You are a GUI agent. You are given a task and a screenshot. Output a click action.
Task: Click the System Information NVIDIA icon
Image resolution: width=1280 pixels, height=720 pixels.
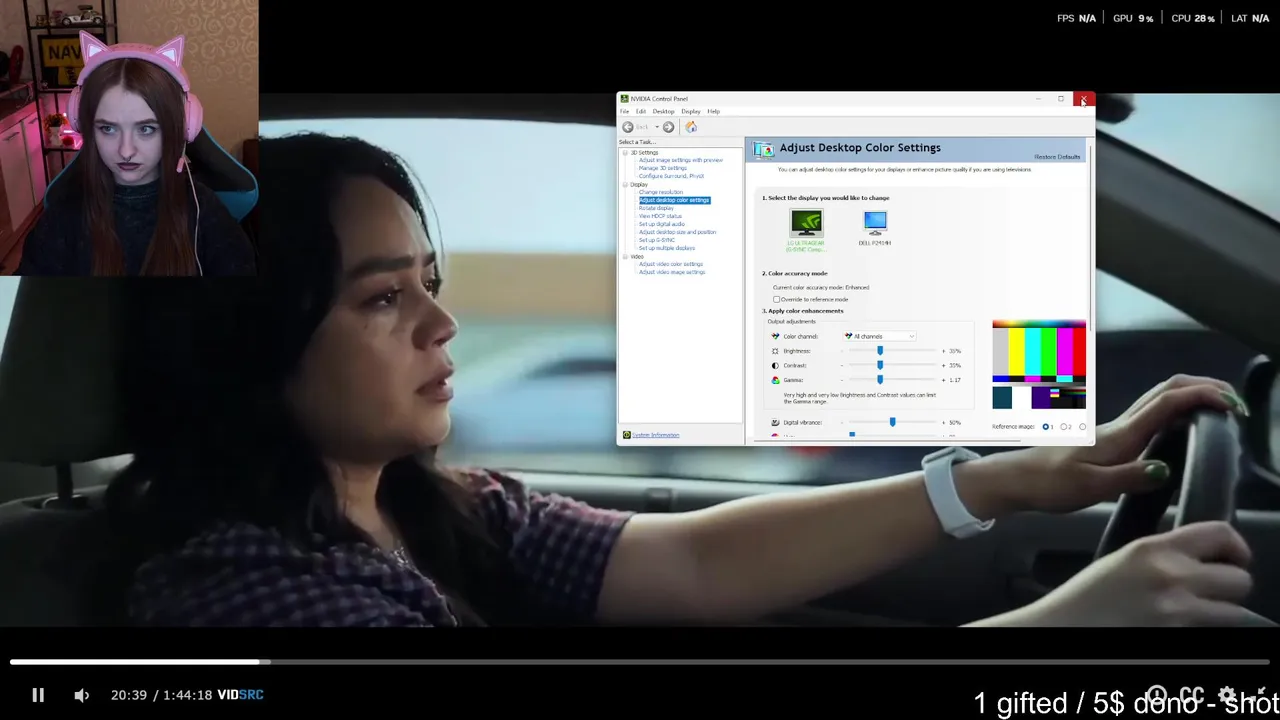(x=627, y=435)
